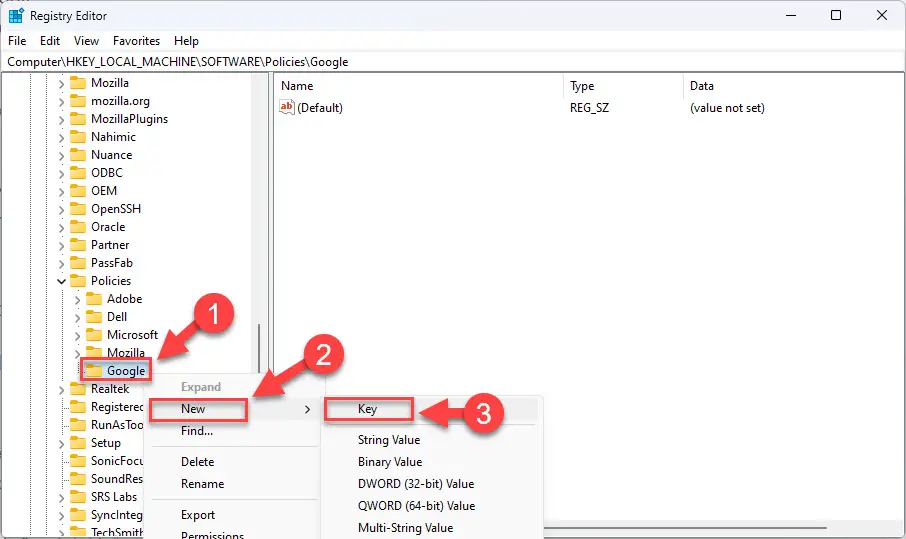
Task: Open the View menu
Action: 86,41
